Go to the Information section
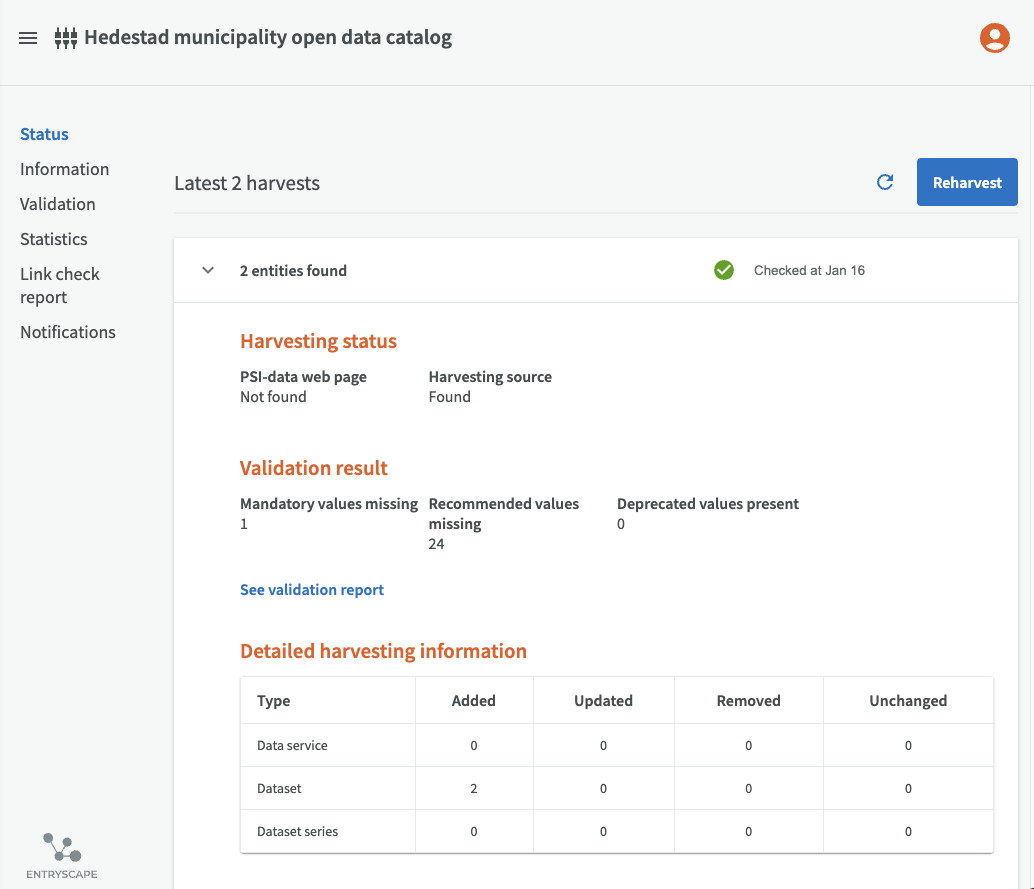Image resolution: width=1034 pixels, height=889 pixels. click(64, 169)
